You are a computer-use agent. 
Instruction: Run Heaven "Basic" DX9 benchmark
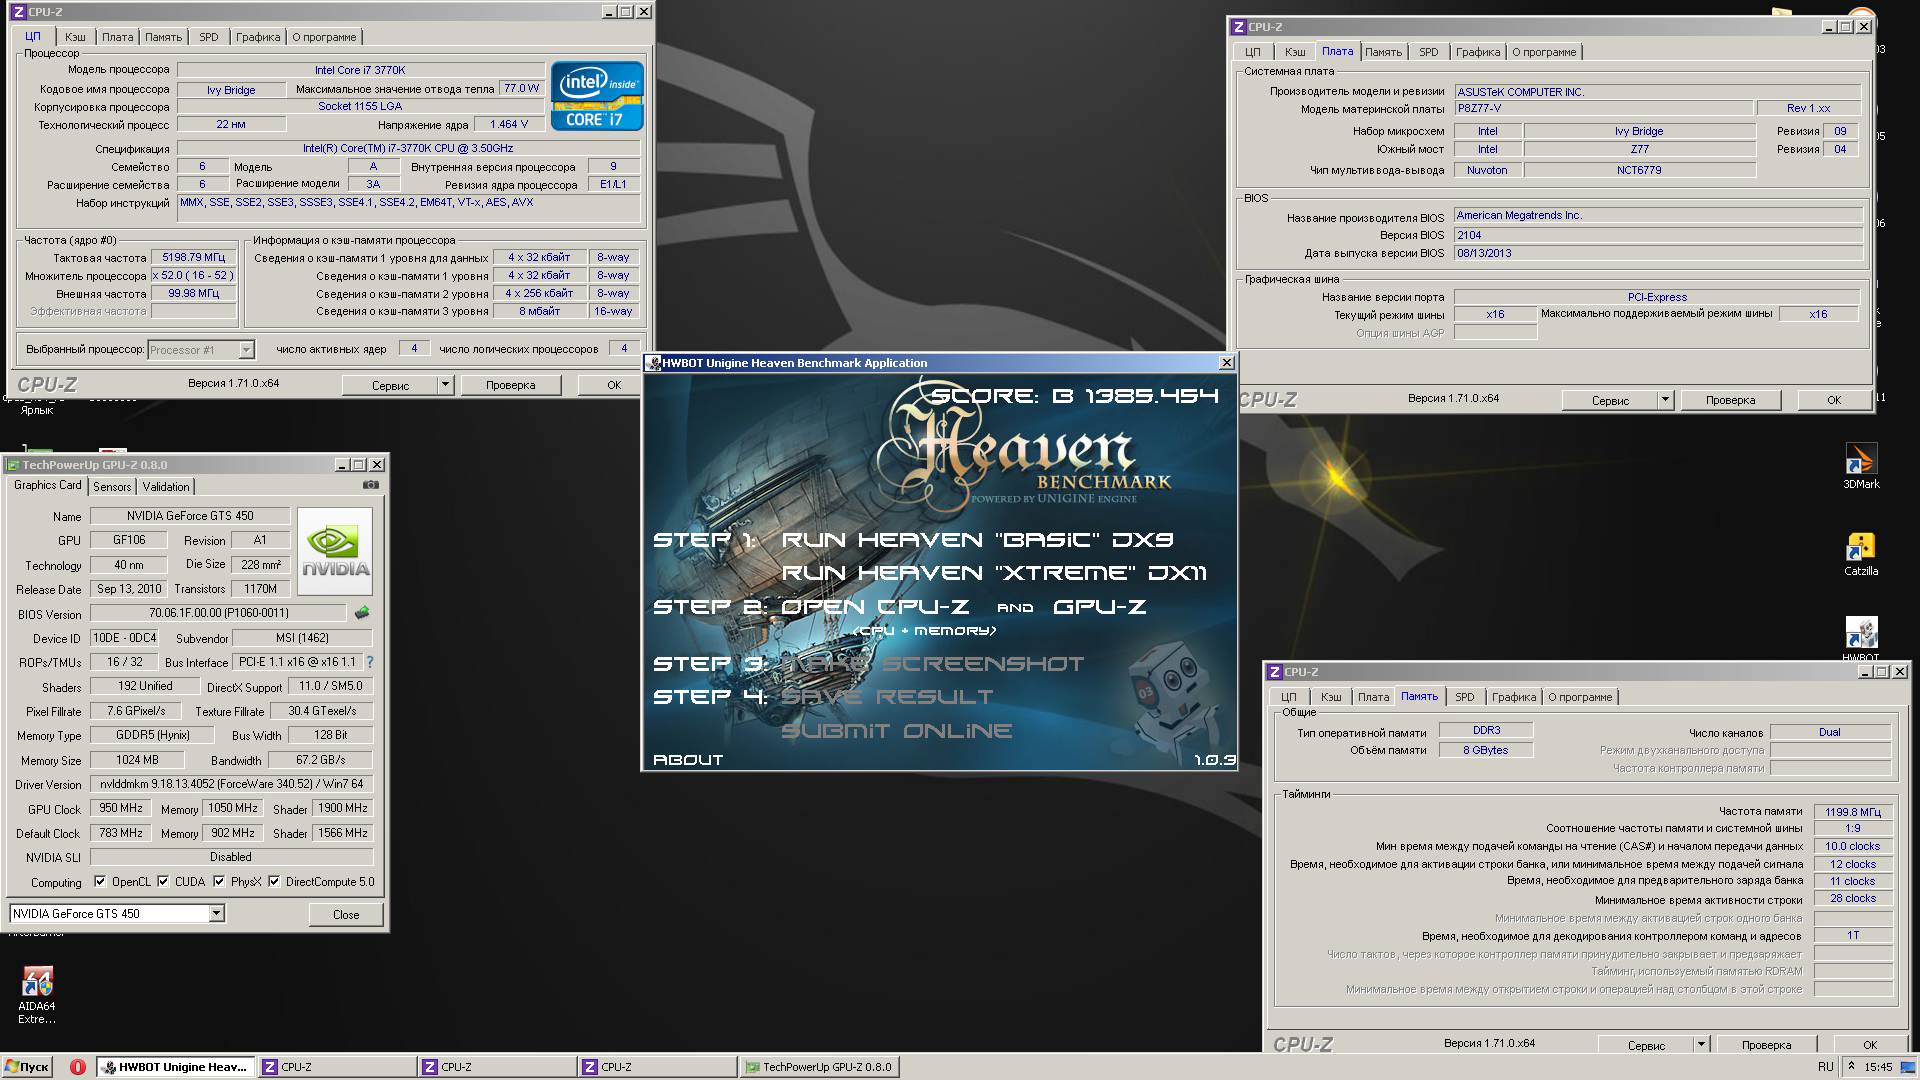[977, 540]
